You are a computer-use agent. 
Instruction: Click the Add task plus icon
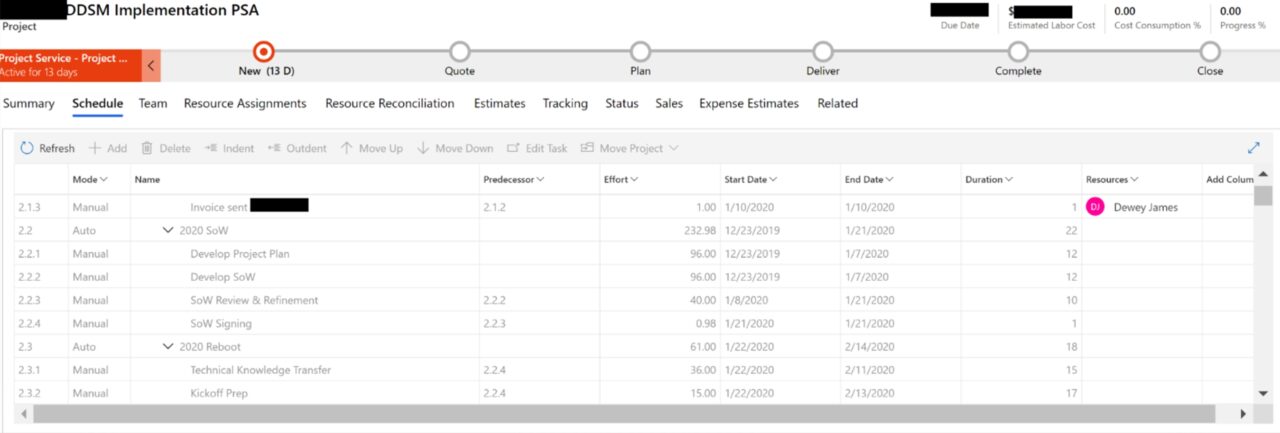tap(95, 148)
